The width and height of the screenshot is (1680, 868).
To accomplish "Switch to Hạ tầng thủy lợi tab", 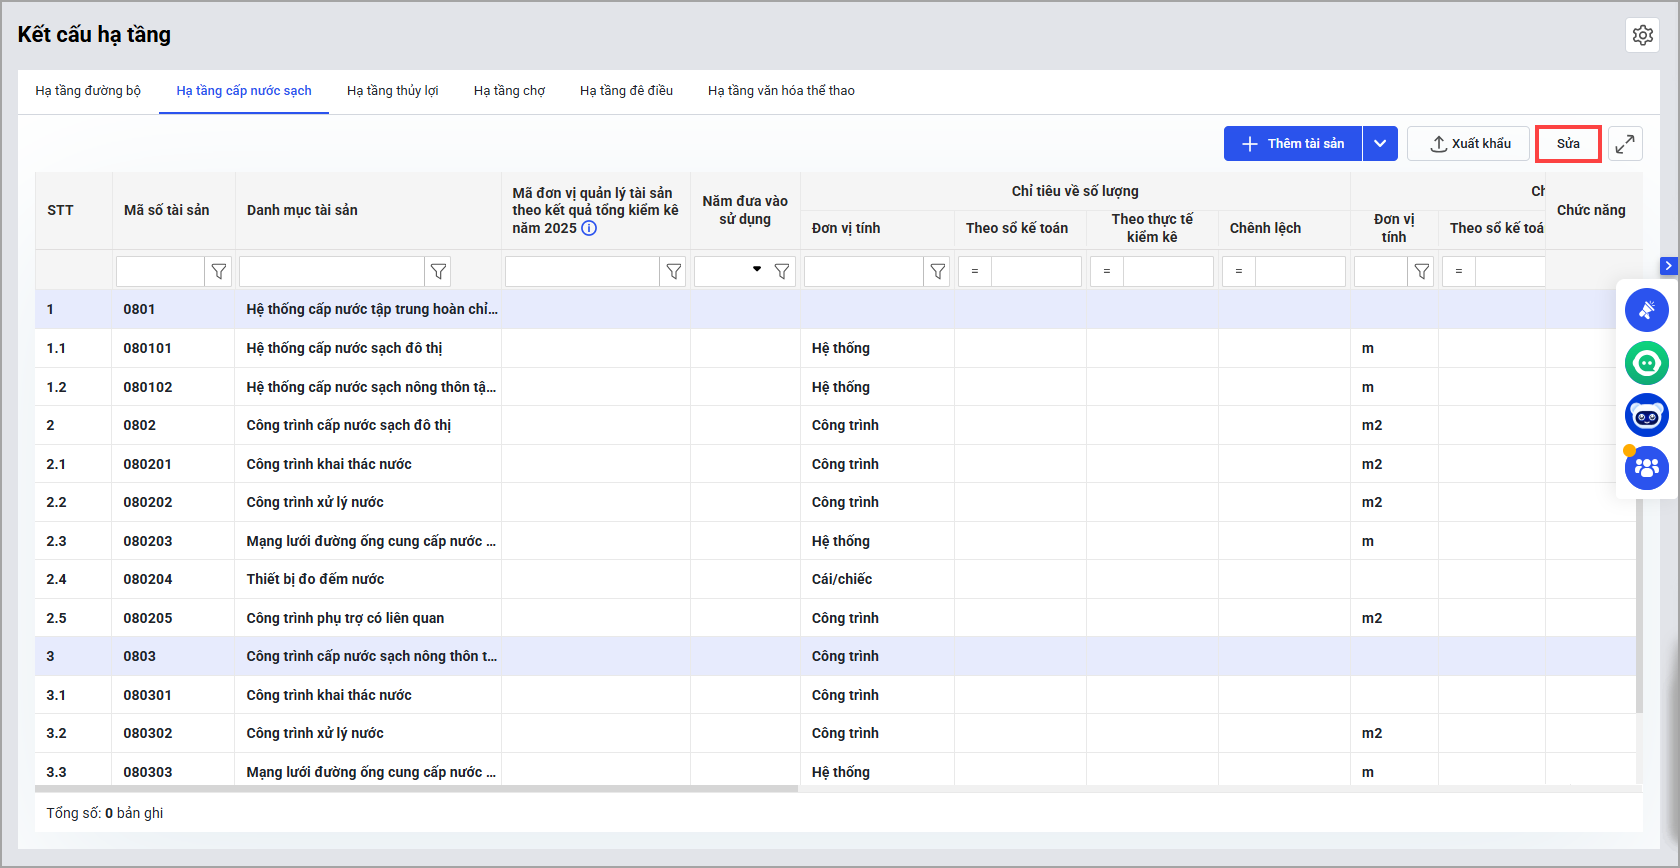I will [x=392, y=91].
